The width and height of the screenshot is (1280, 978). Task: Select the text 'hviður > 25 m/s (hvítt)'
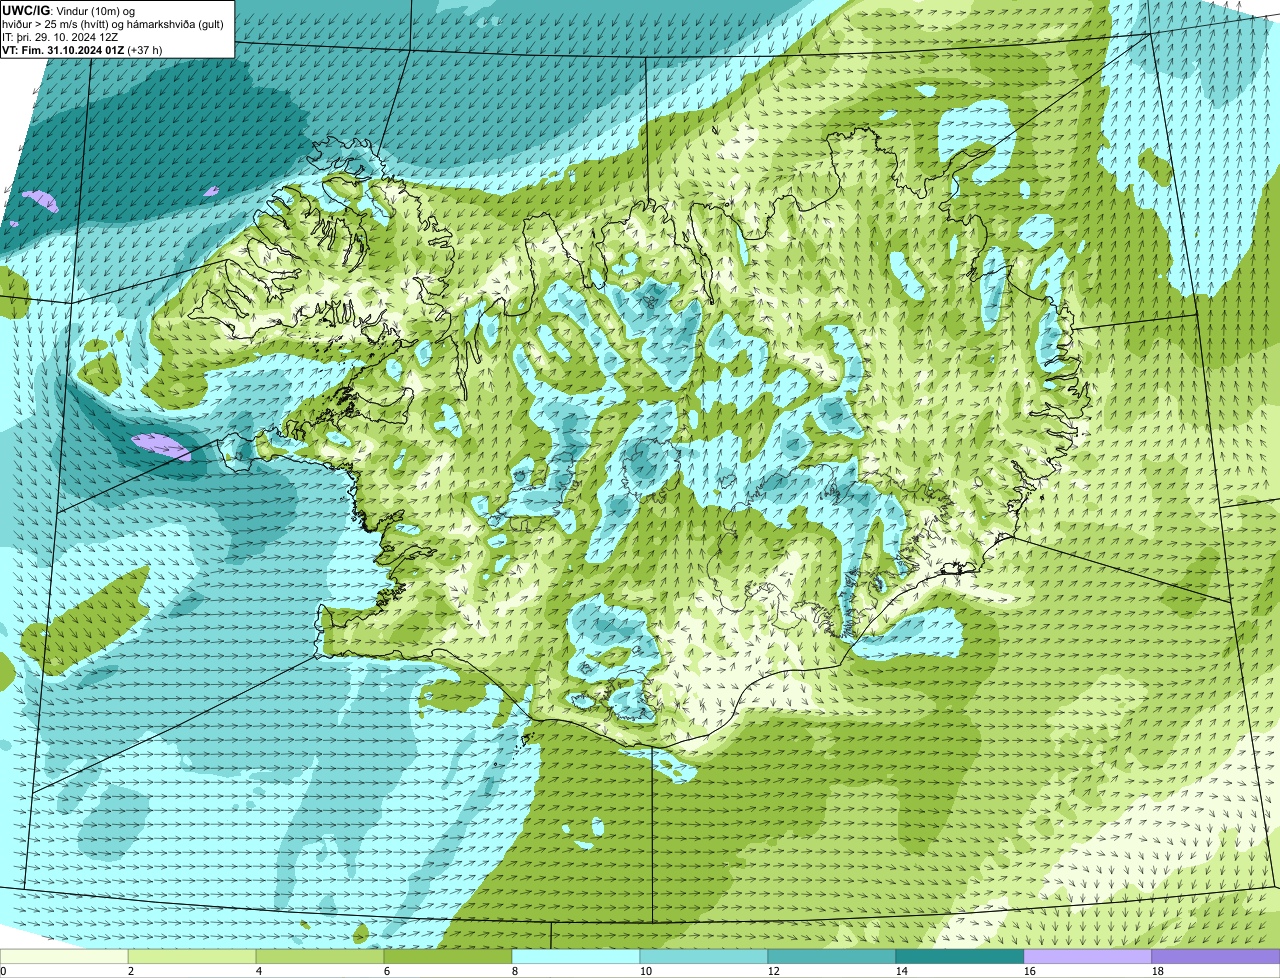(x=57, y=23)
